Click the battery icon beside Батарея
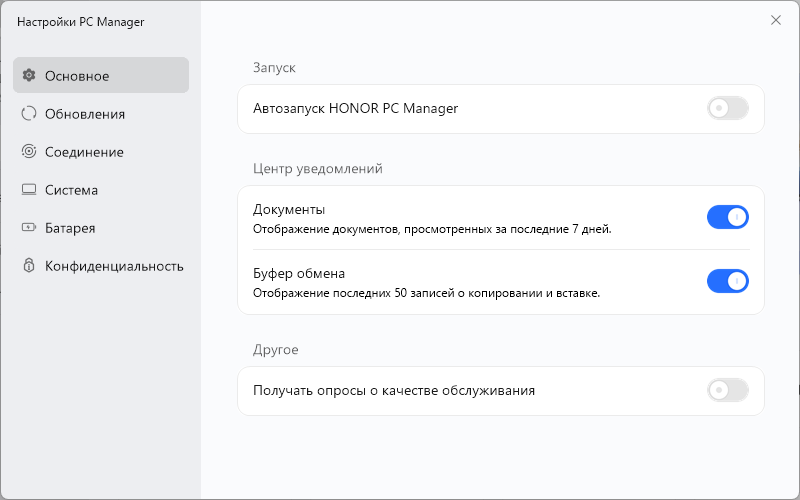This screenshot has height=500, width=800. tap(29, 227)
